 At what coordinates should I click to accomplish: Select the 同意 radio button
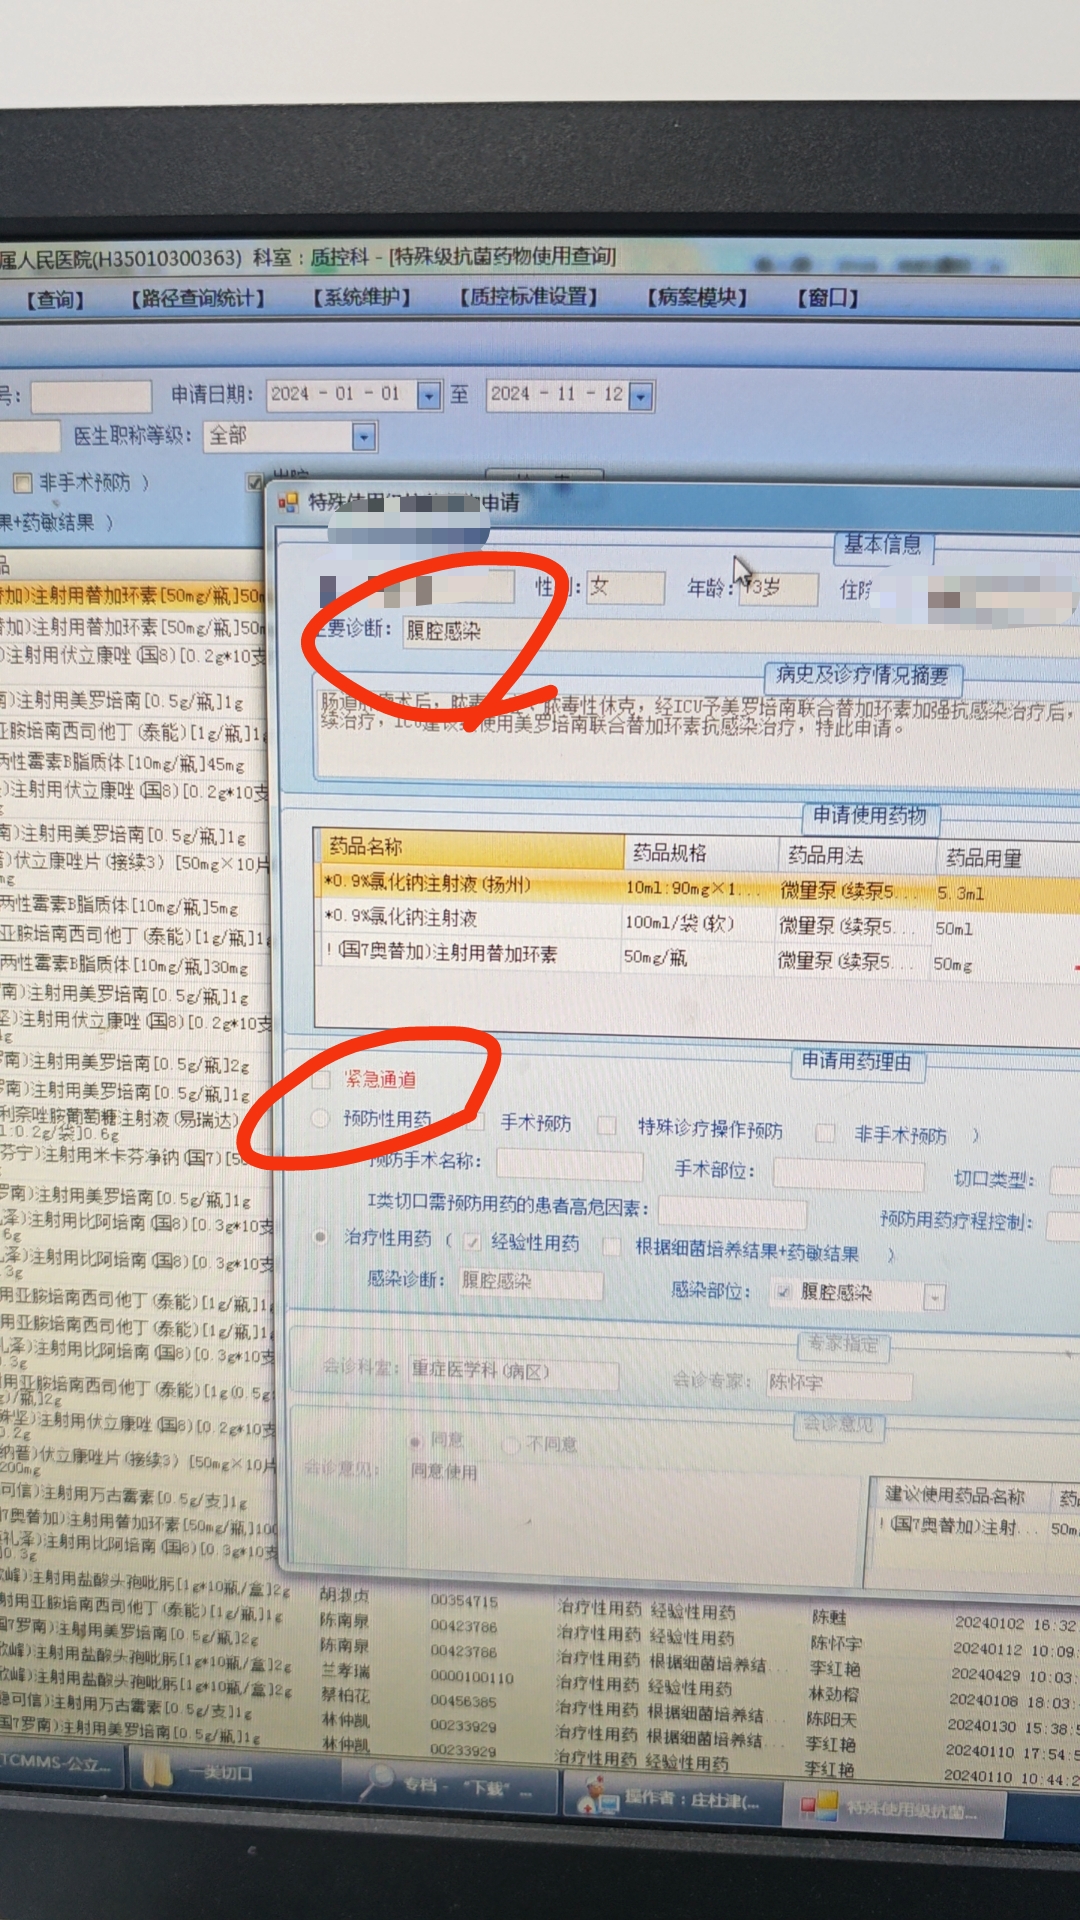(x=414, y=1441)
